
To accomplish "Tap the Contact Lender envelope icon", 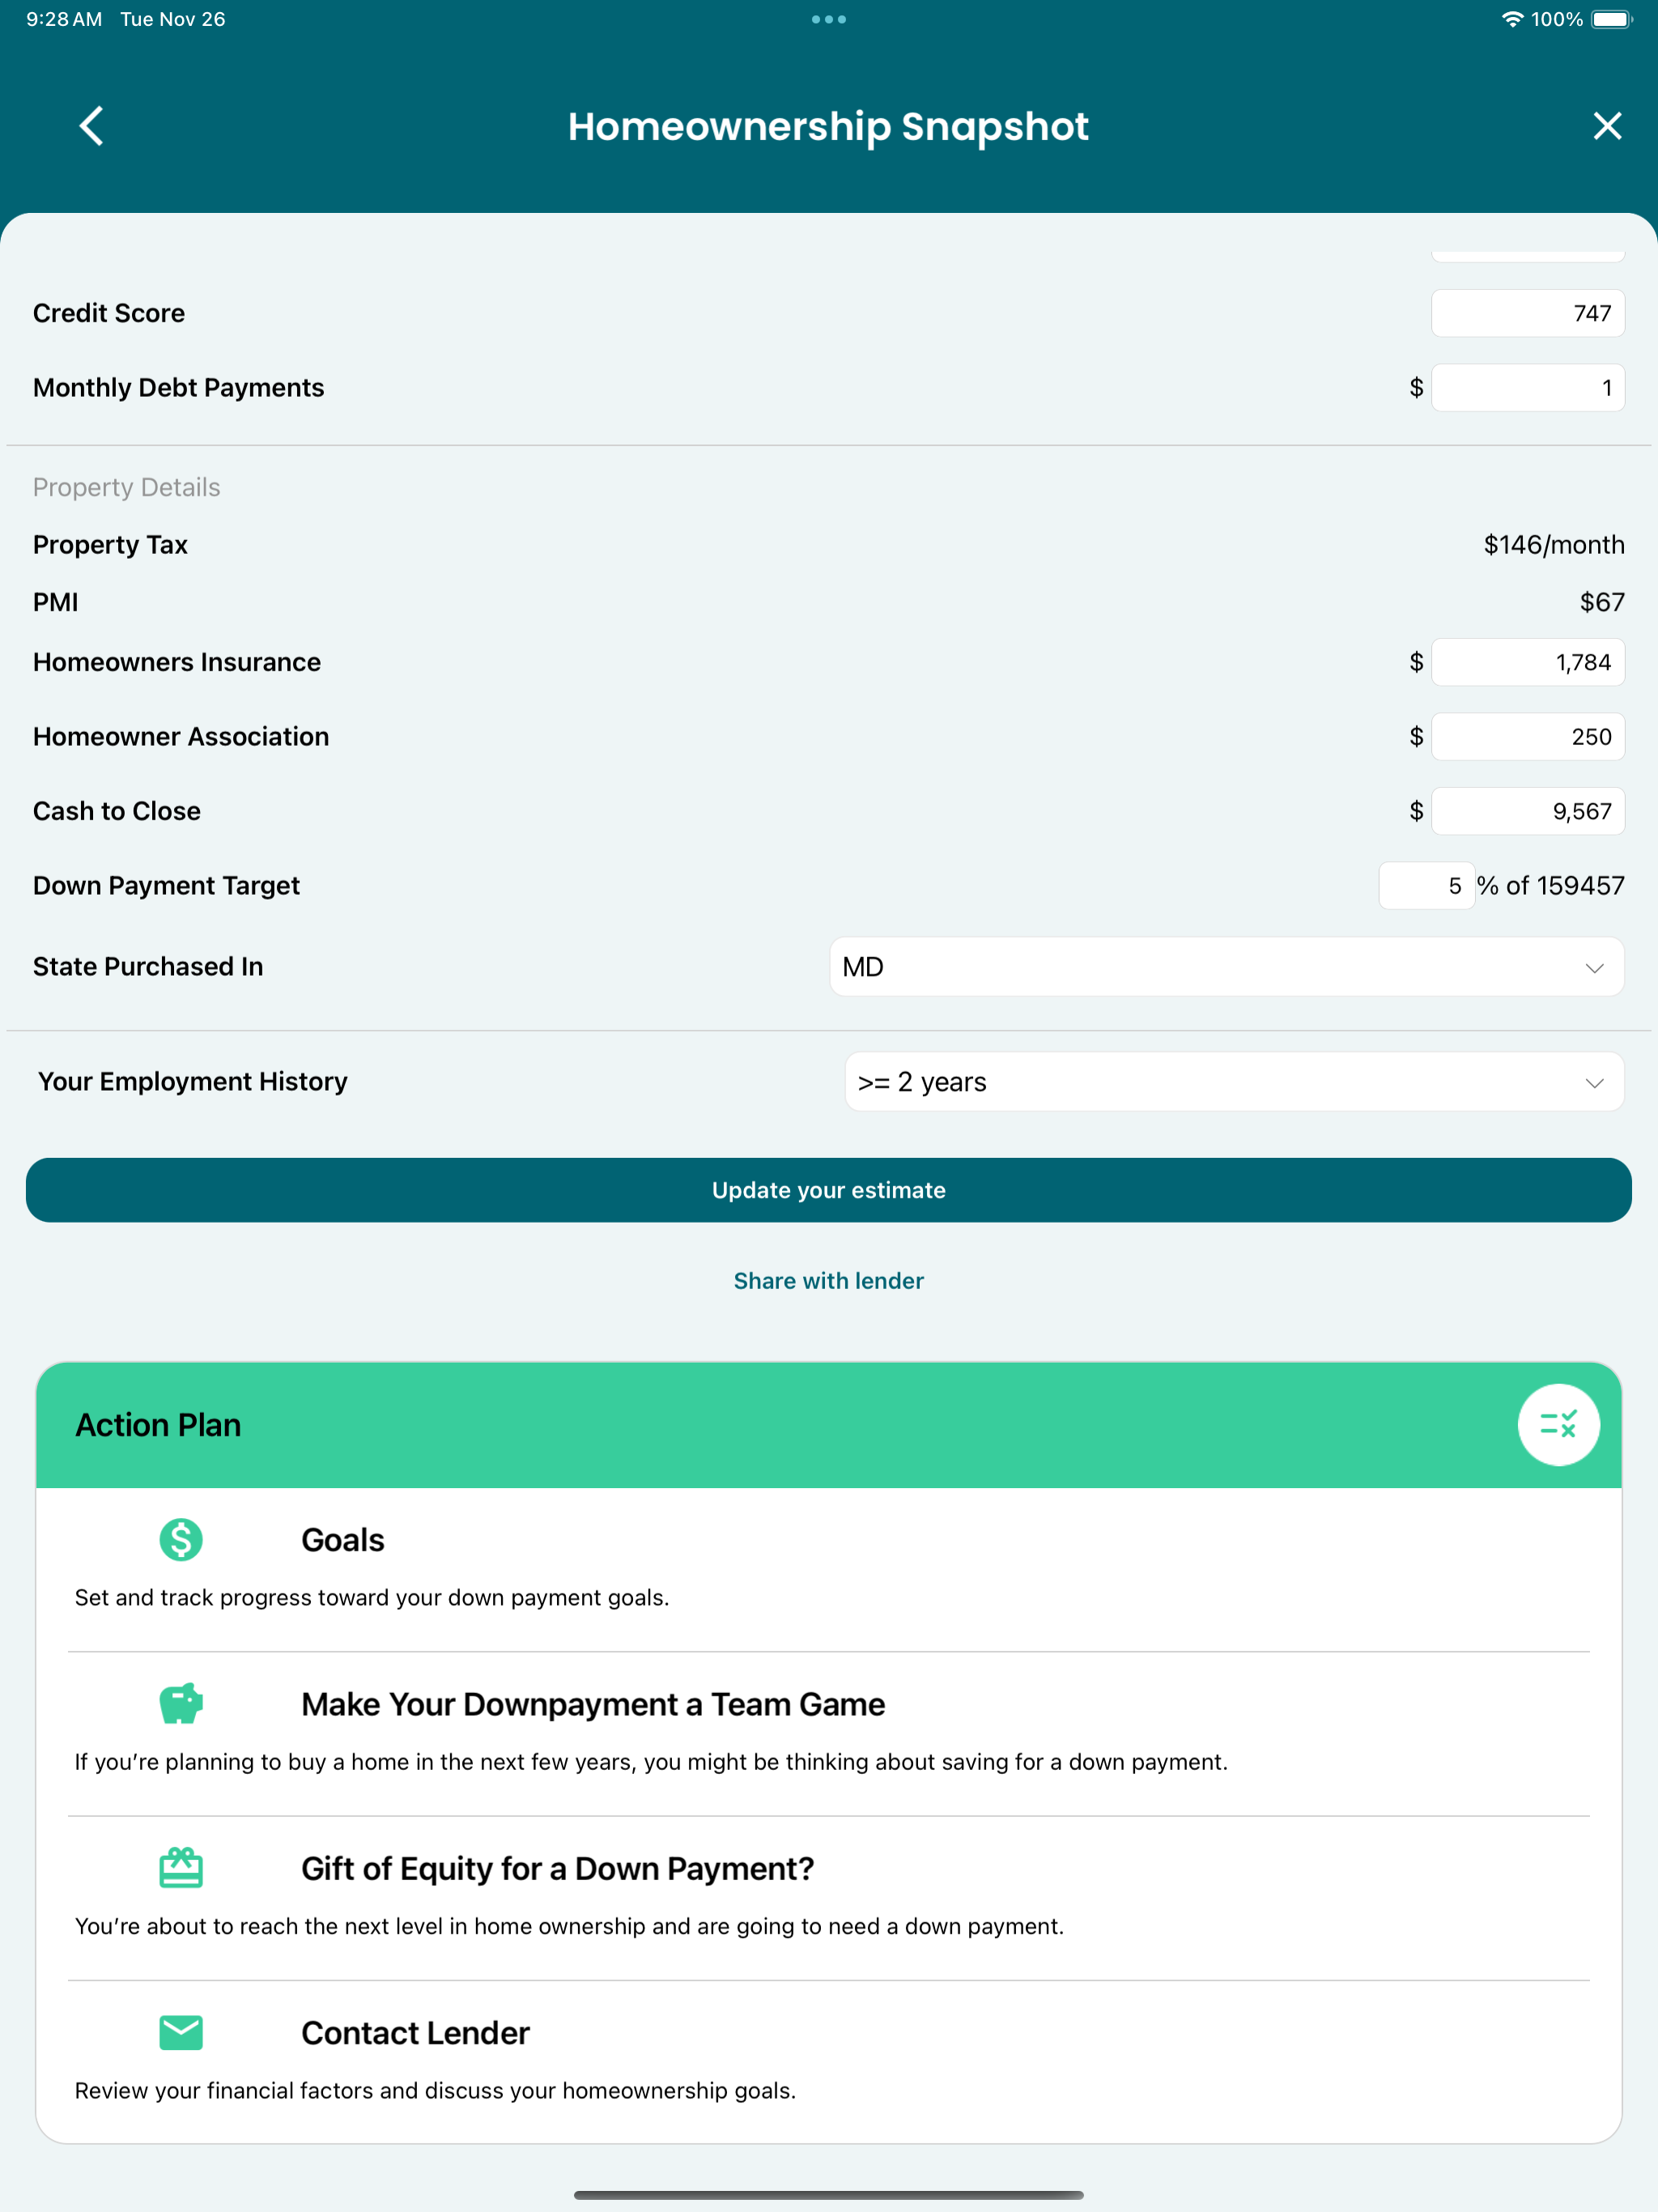I will click(181, 2032).
